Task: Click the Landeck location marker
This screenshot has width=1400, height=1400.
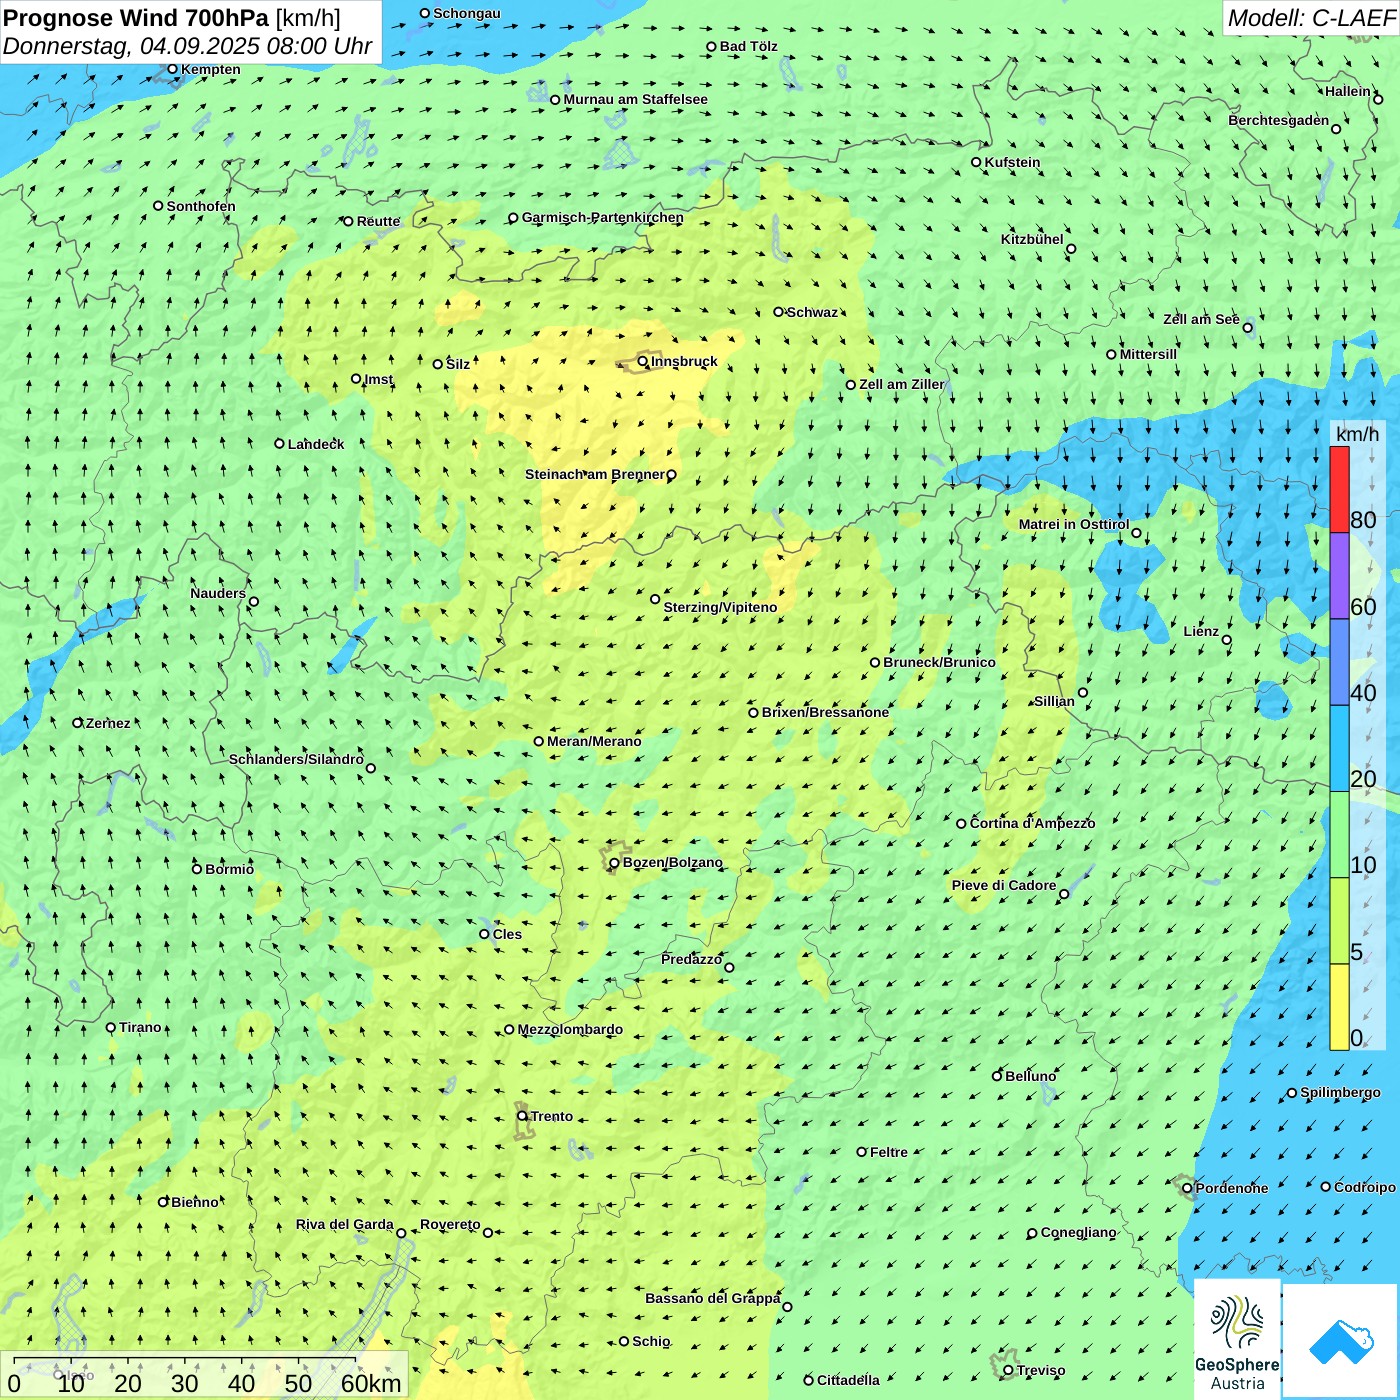Action: 279,443
